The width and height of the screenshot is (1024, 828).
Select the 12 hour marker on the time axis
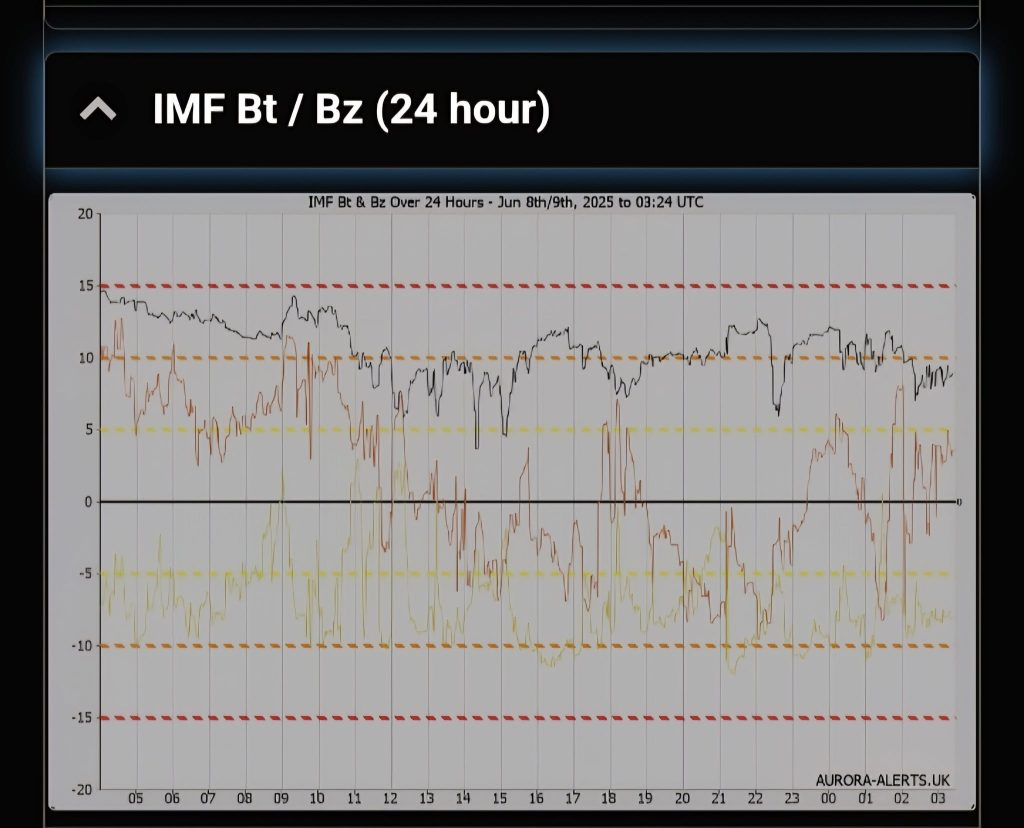tap(391, 799)
